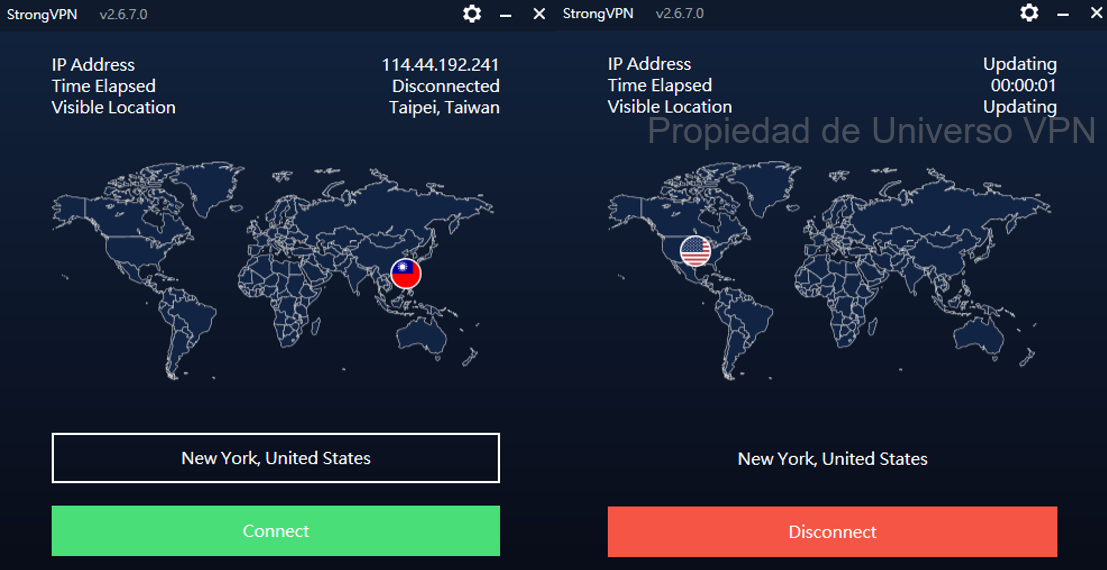Click the red Disconnect button

pyautogui.click(x=832, y=531)
